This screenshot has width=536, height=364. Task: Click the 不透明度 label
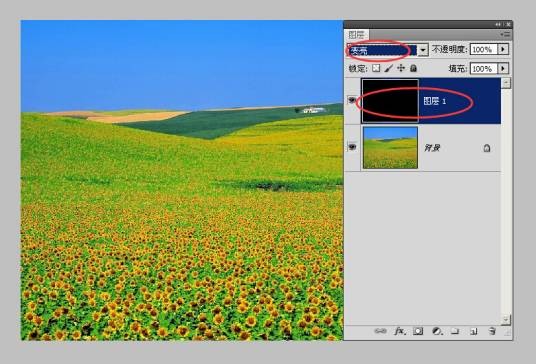(x=449, y=49)
